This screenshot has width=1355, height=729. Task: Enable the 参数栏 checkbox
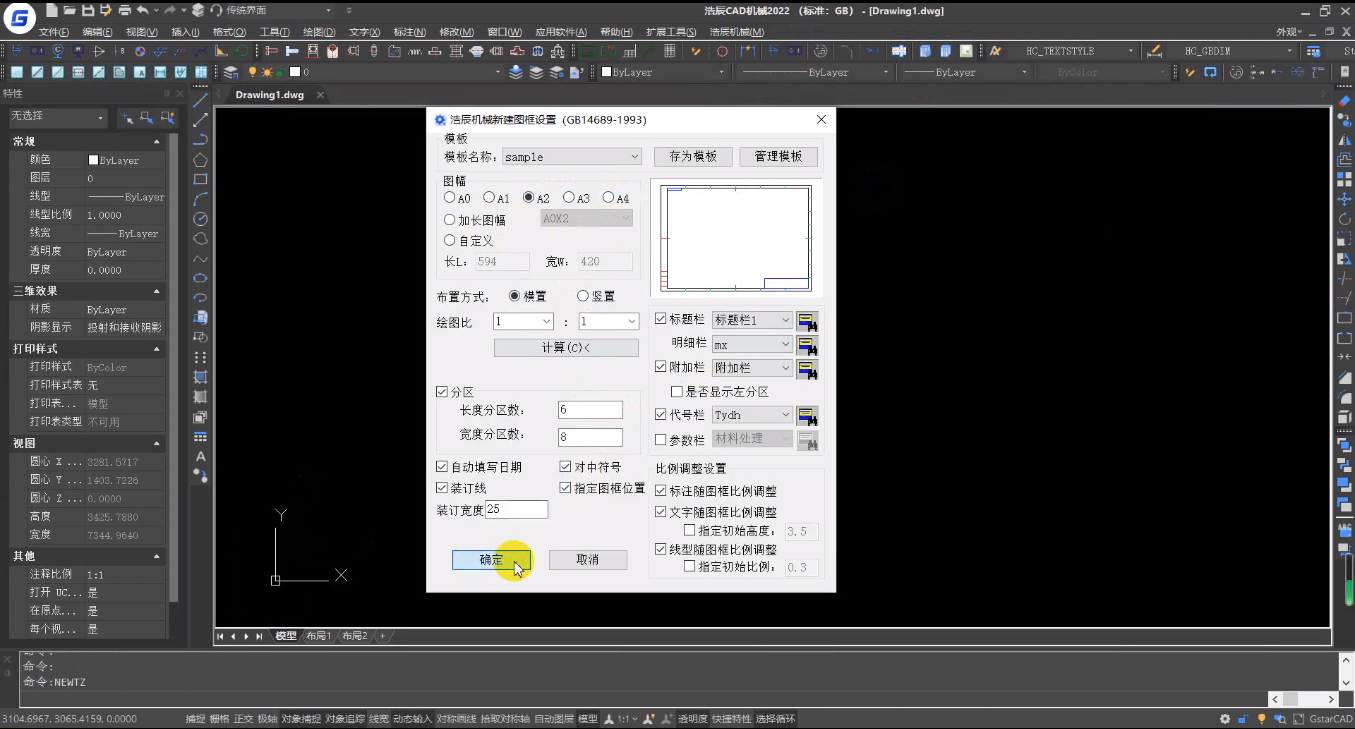click(x=660, y=439)
